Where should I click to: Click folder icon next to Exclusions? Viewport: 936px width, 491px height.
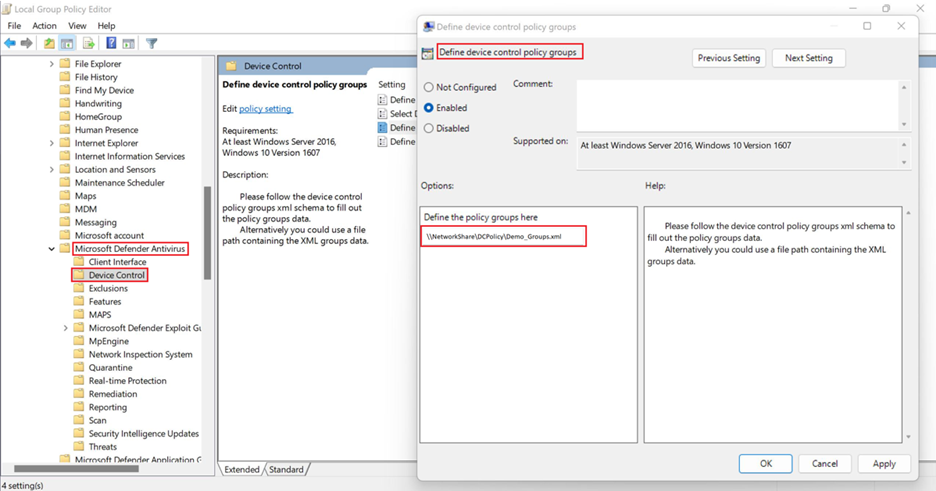pyautogui.click(x=79, y=288)
